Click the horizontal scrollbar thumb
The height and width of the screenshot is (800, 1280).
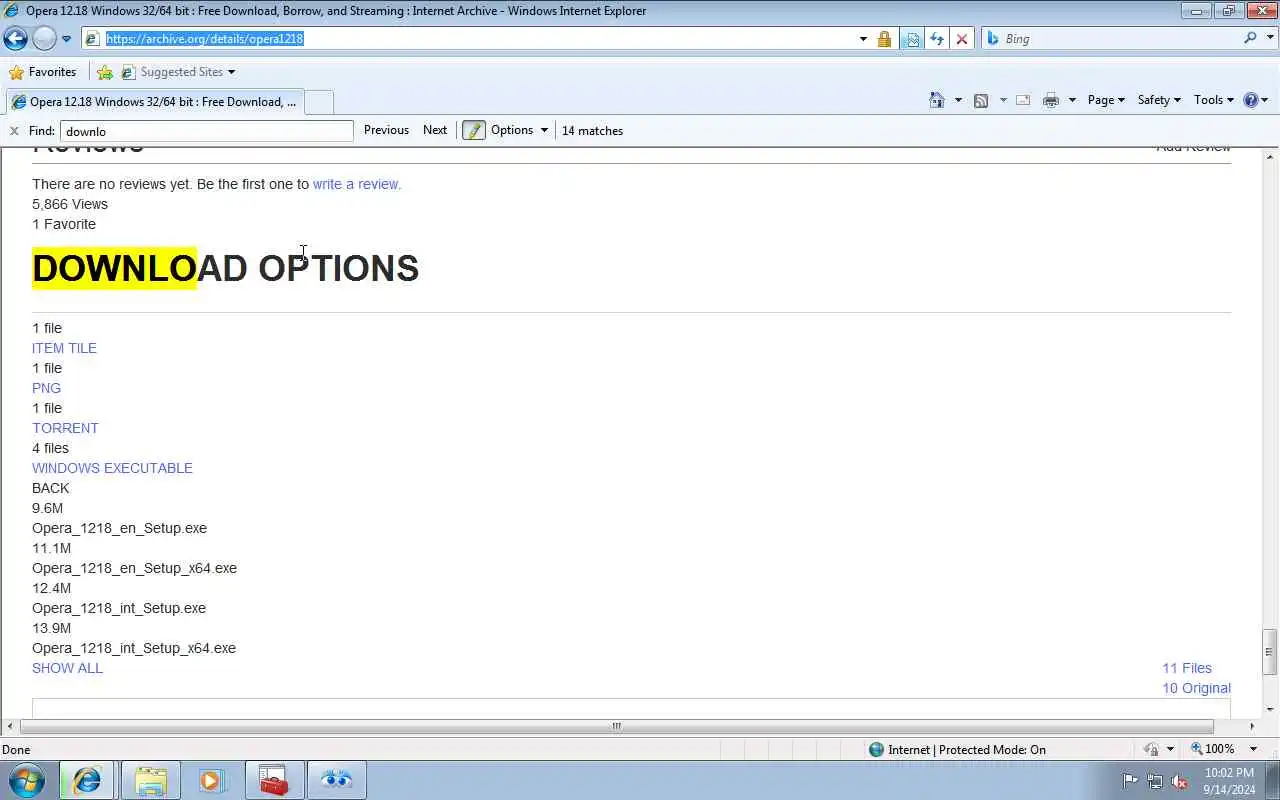click(x=616, y=727)
